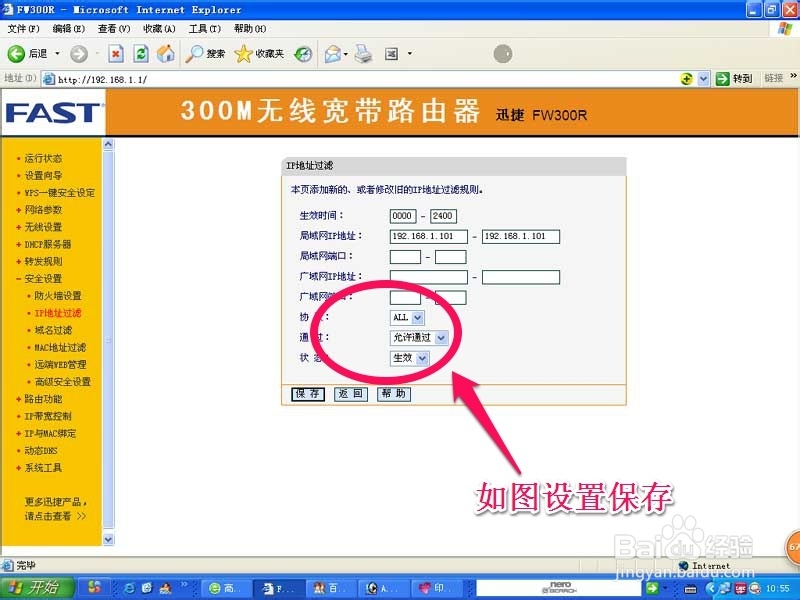Open 高级安全设置 submenu
800x600 pixels.
click(62, 382)
